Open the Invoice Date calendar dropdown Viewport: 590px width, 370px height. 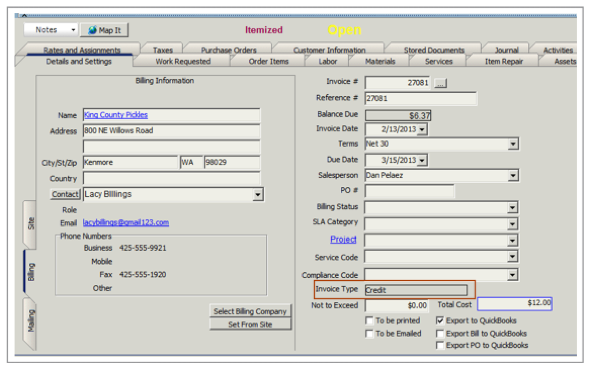point(422,129)
